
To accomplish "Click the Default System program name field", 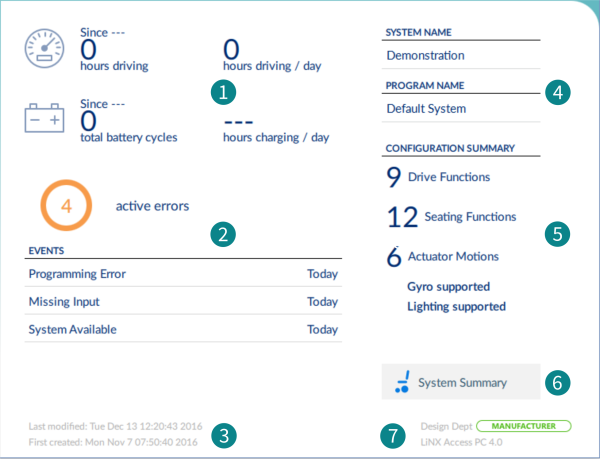I will 461,109.
